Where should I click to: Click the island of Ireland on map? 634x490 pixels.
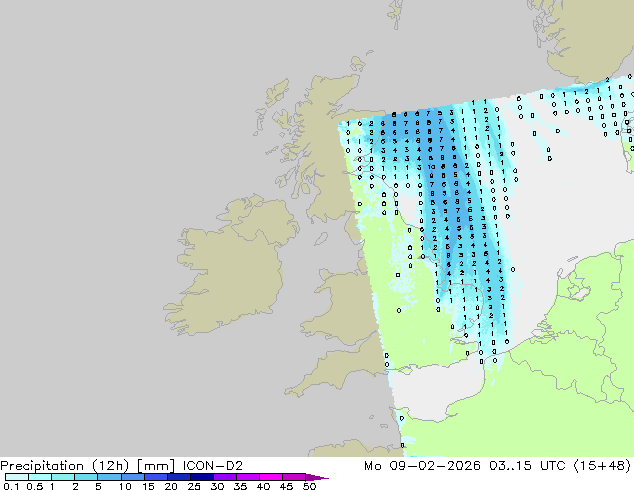coord(230,265)
